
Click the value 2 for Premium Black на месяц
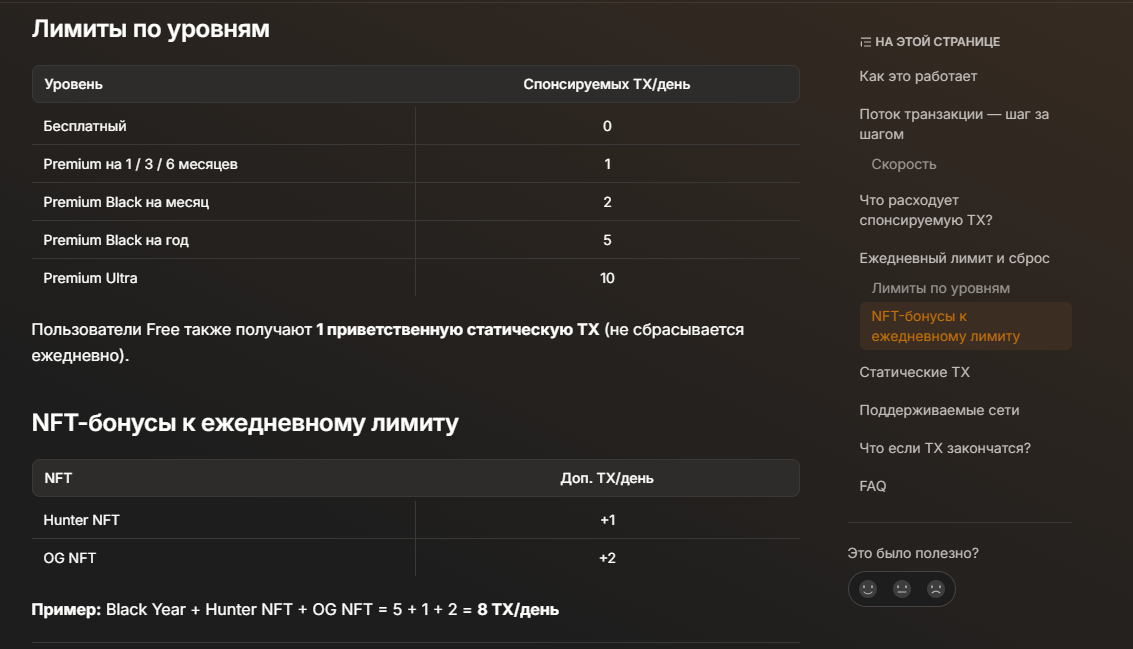point(607,202)
